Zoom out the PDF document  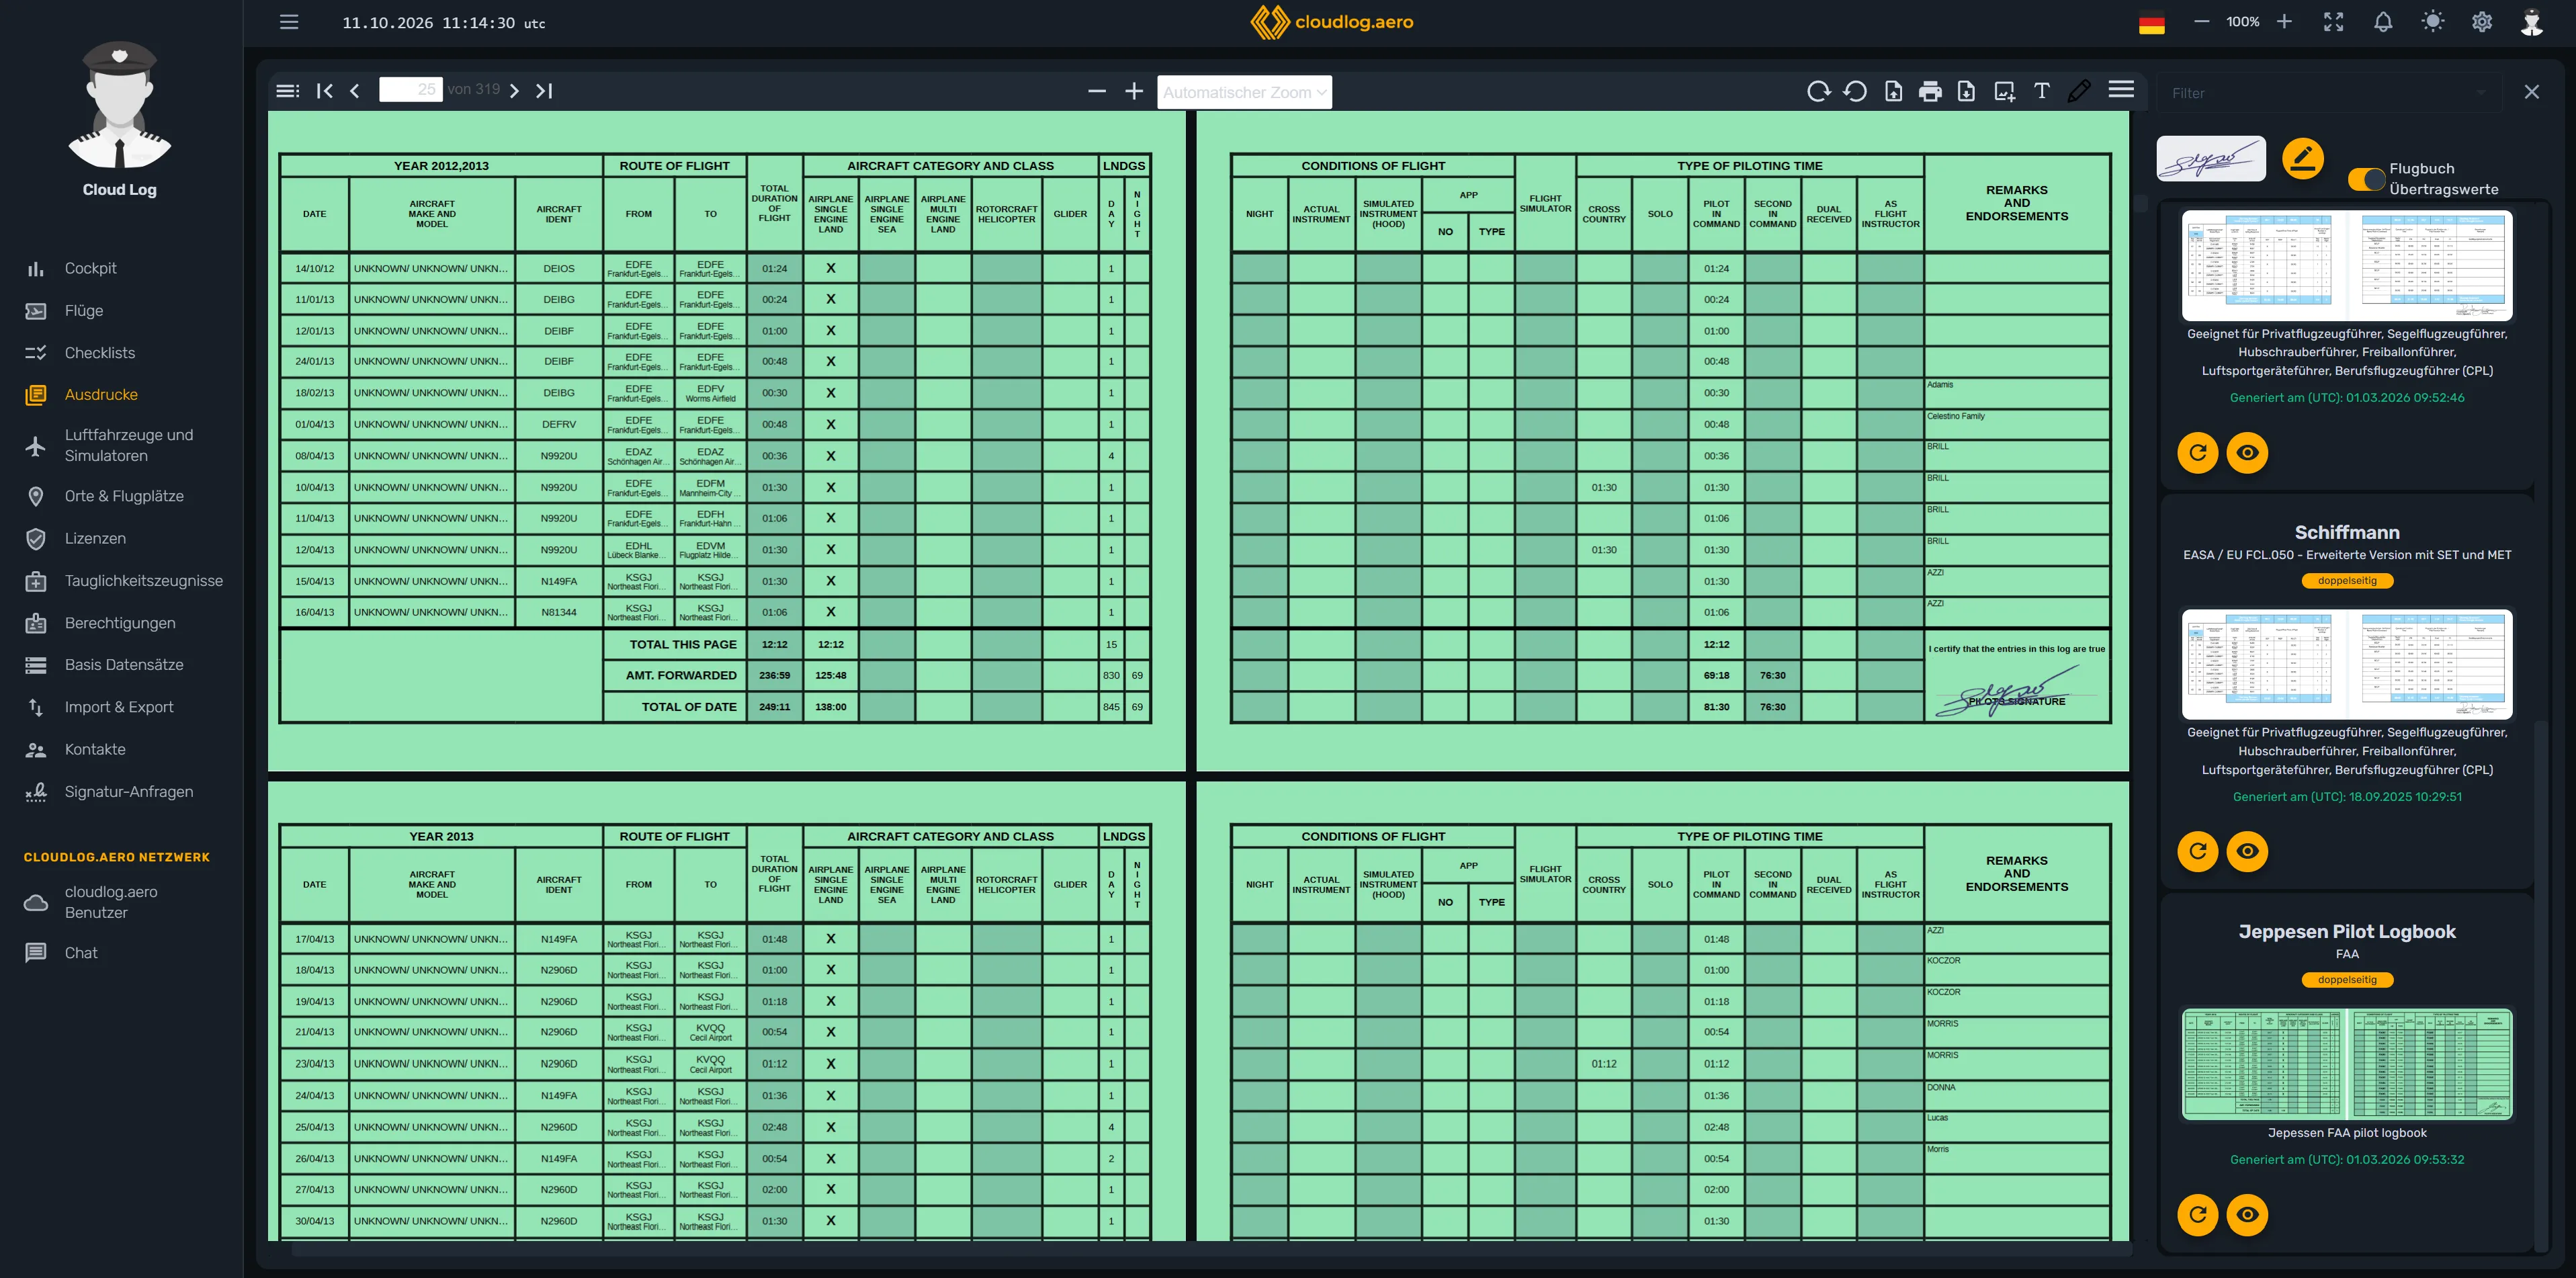pos(1097,91)
